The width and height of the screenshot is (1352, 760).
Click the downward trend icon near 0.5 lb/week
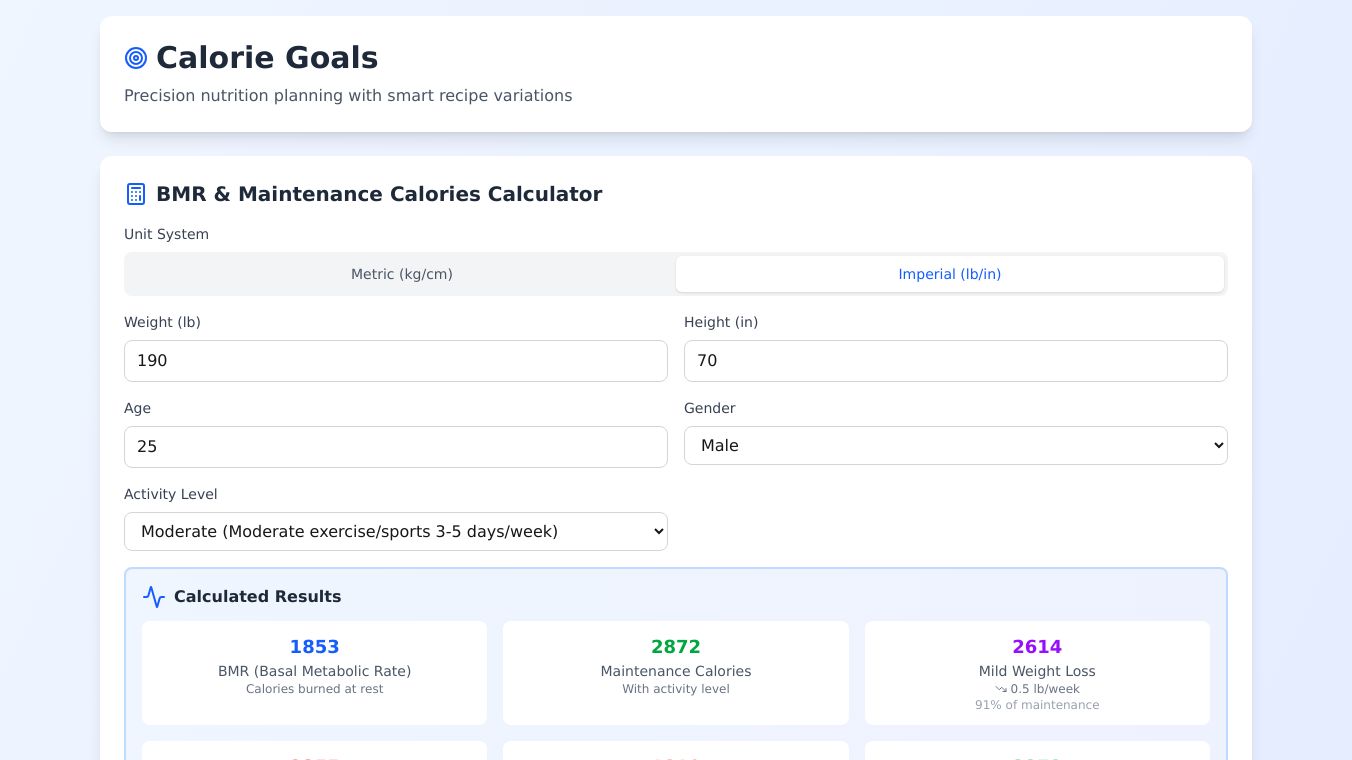1001,689
